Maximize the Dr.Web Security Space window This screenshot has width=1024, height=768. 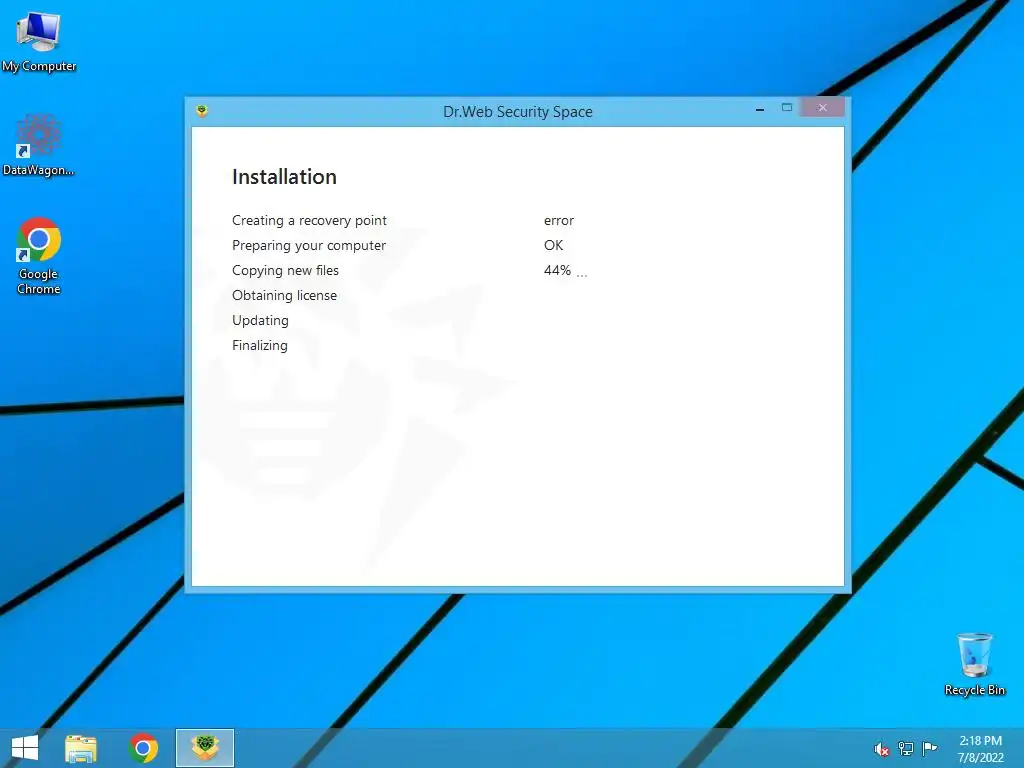click(x=787, y=108)
